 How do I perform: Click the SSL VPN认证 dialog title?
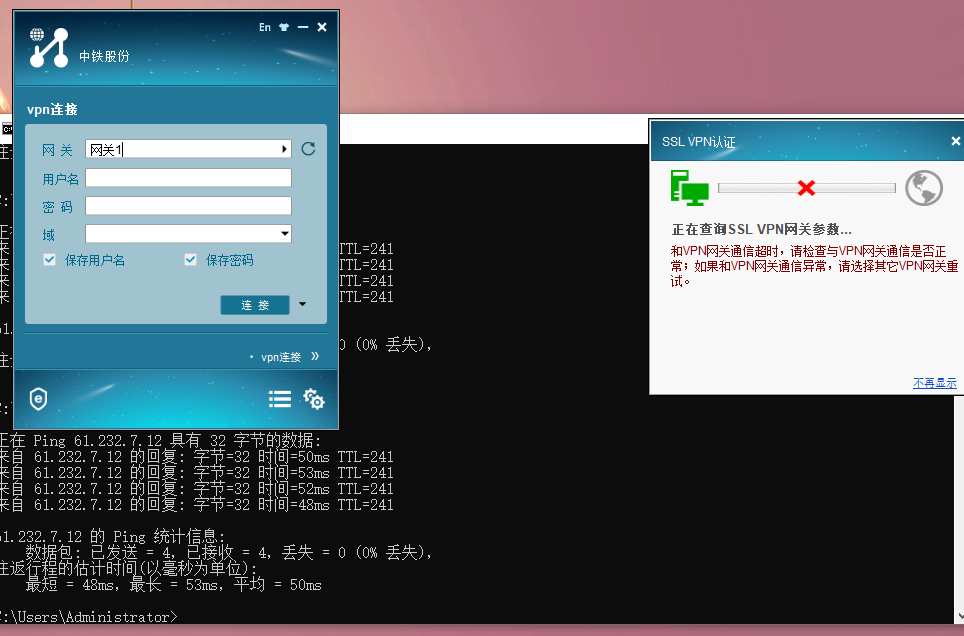(x=698, y=141)
